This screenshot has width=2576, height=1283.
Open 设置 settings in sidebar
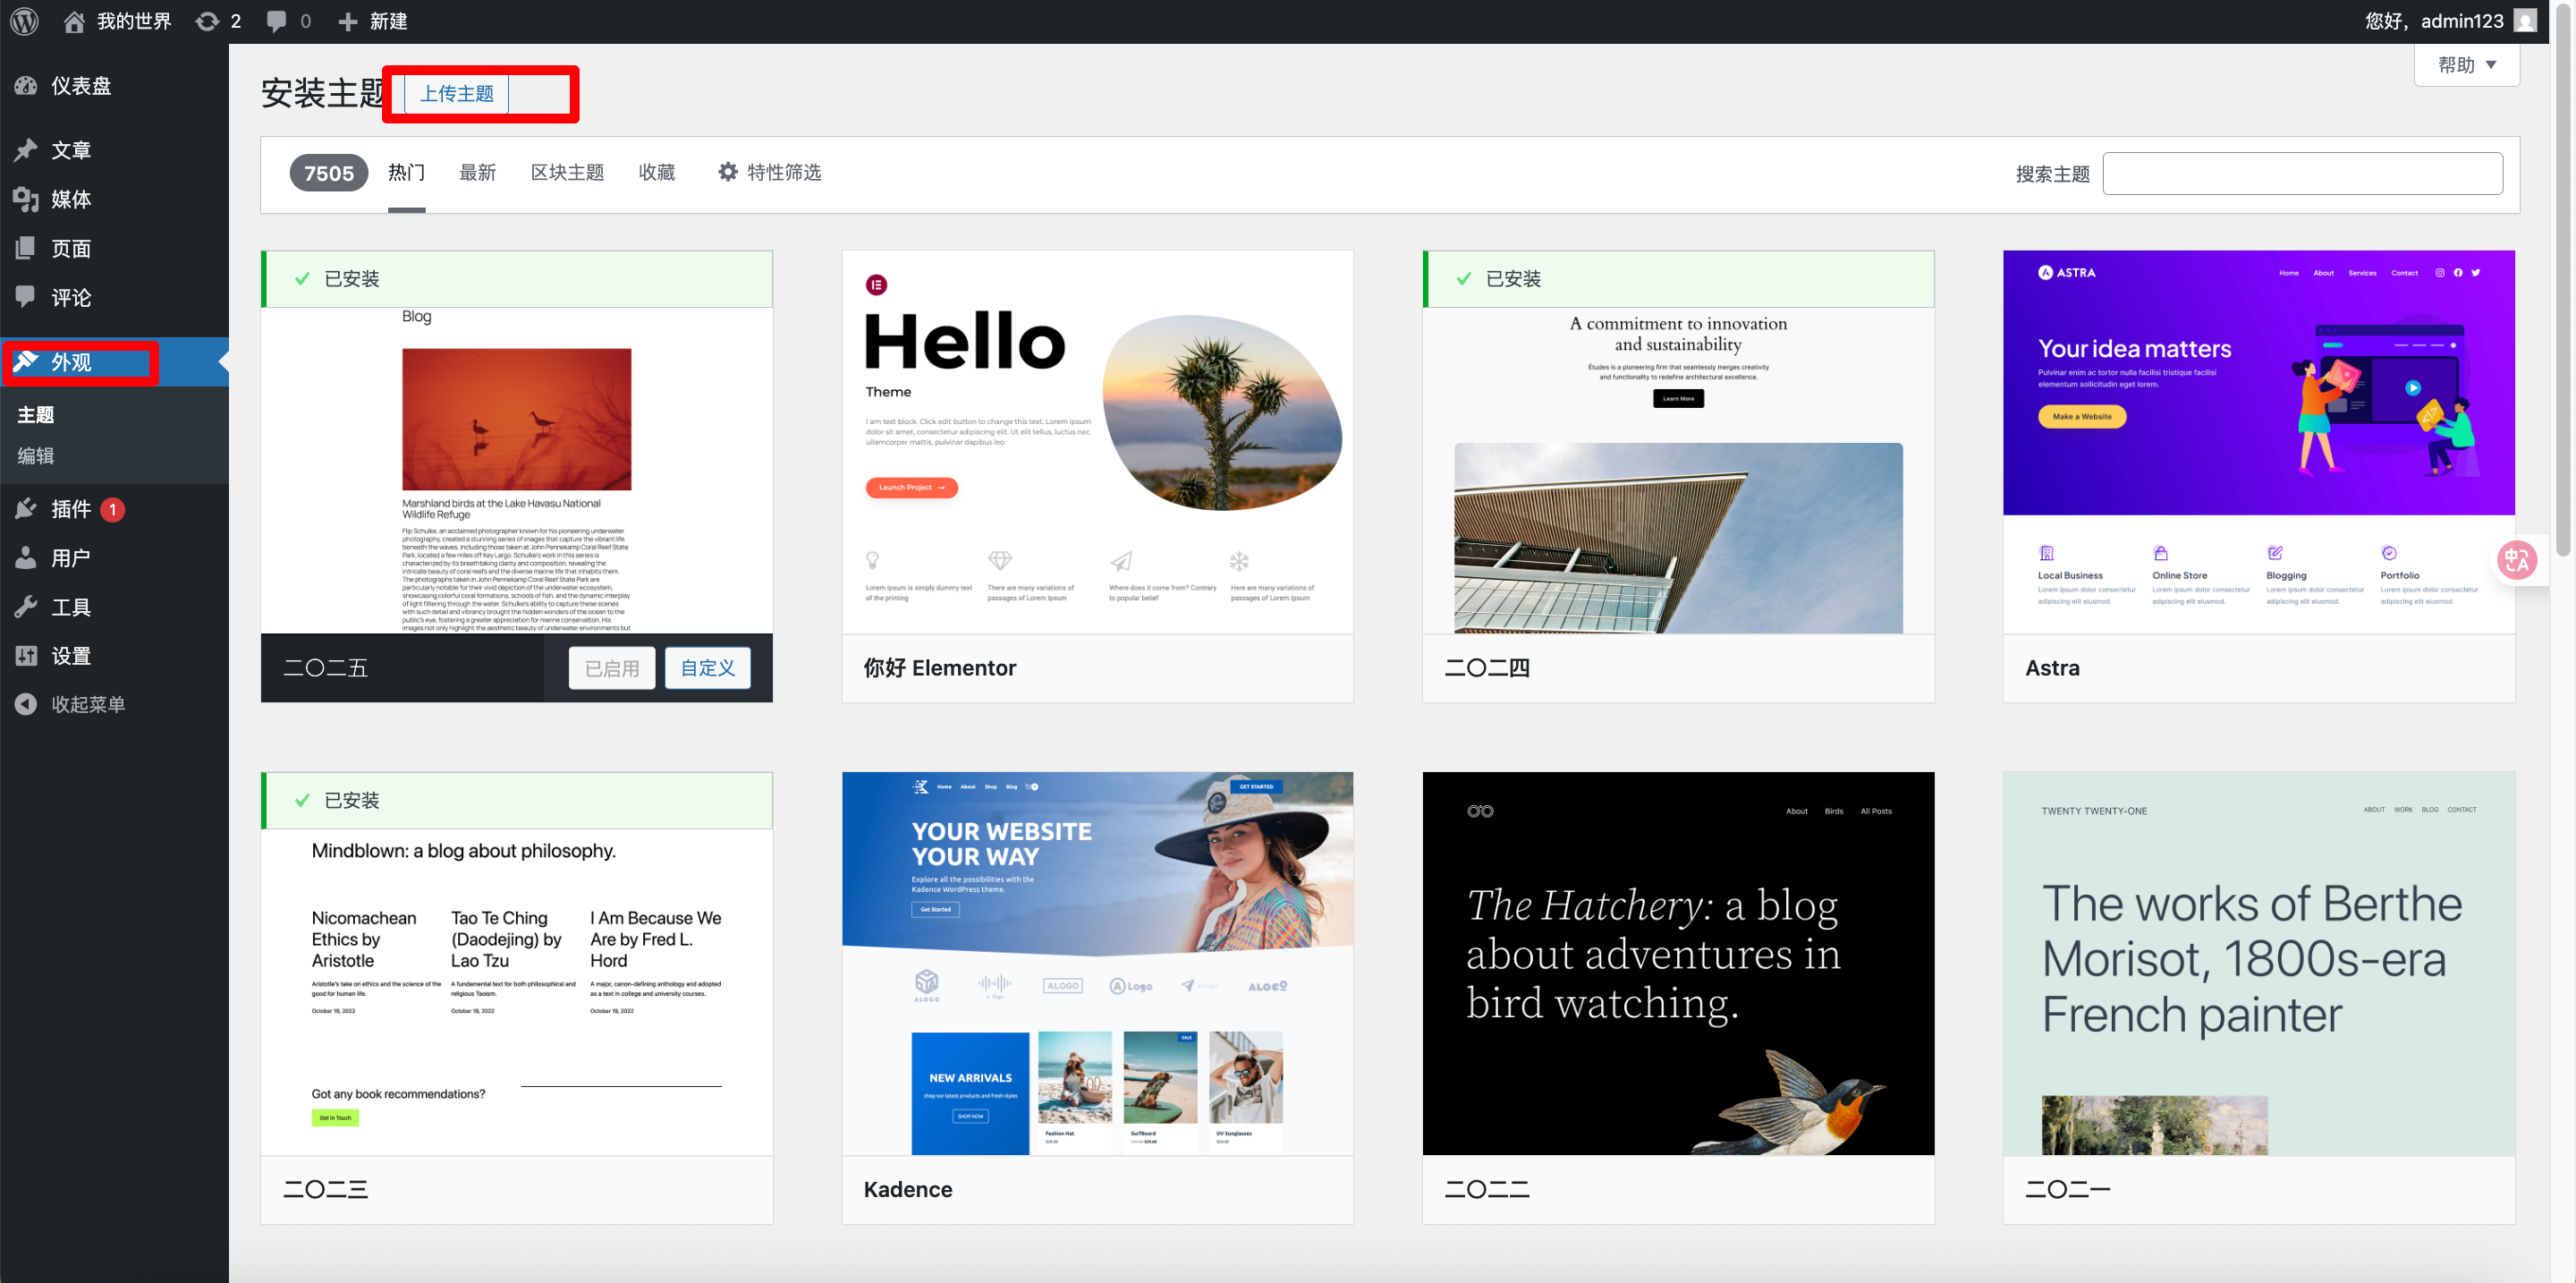tap(70, 656)
